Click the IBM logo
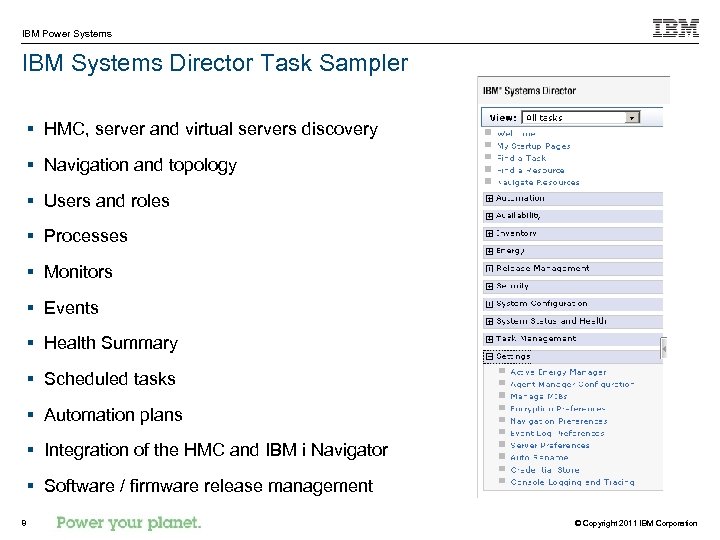The image size is (720, 540). 676,28
